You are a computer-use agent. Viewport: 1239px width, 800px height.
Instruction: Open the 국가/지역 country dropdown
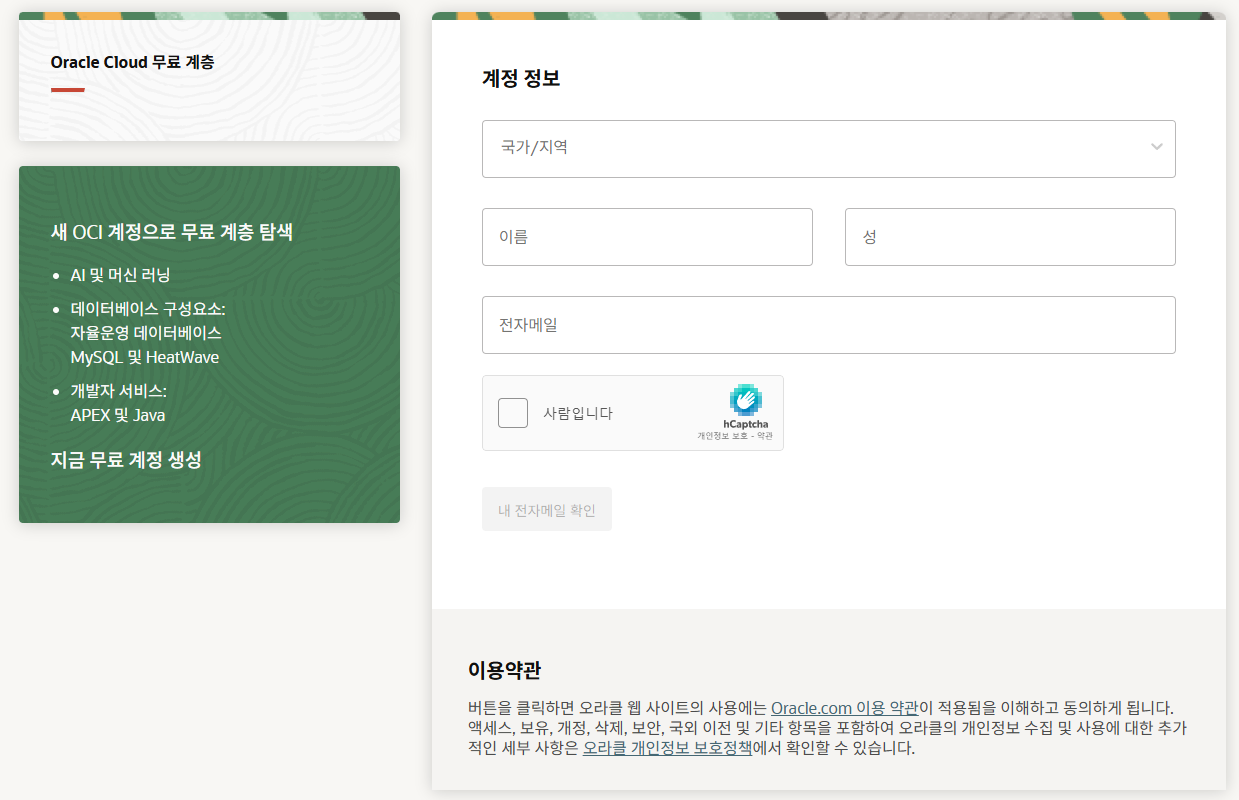tap(828, 149)
